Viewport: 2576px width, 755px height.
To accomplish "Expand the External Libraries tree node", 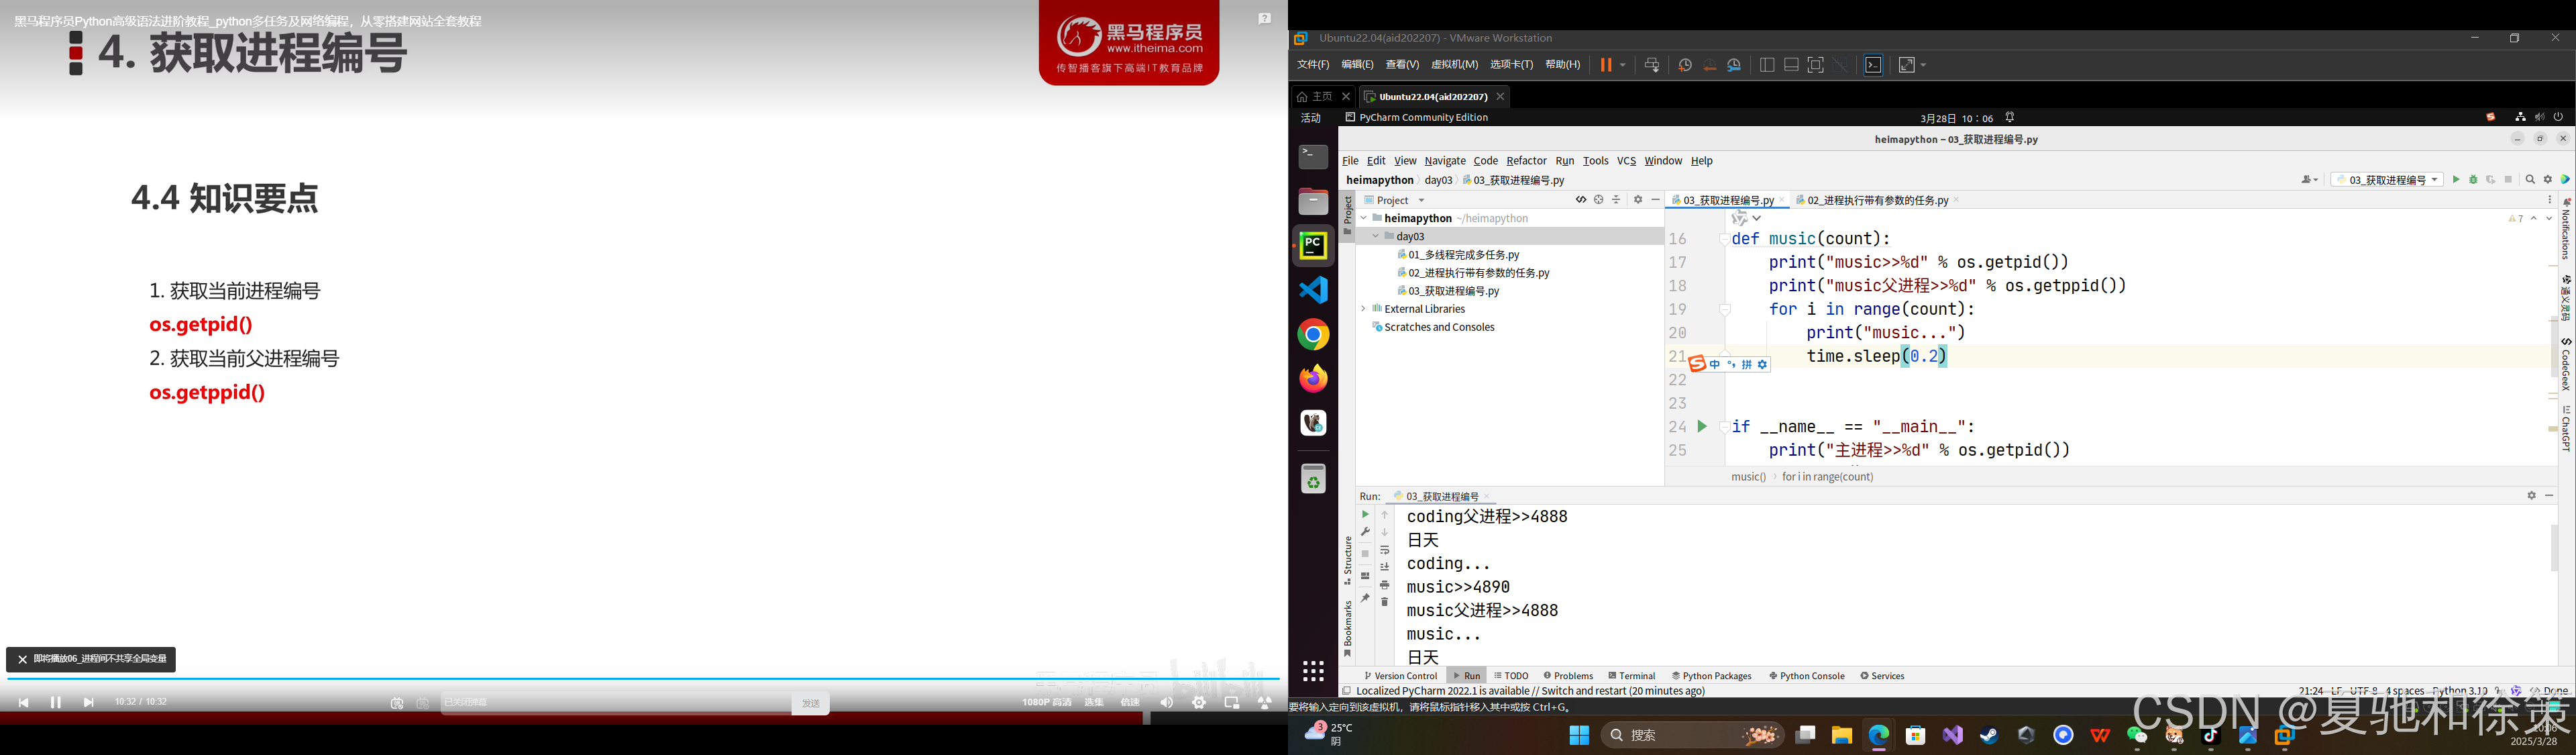I will coord(1363,309).
